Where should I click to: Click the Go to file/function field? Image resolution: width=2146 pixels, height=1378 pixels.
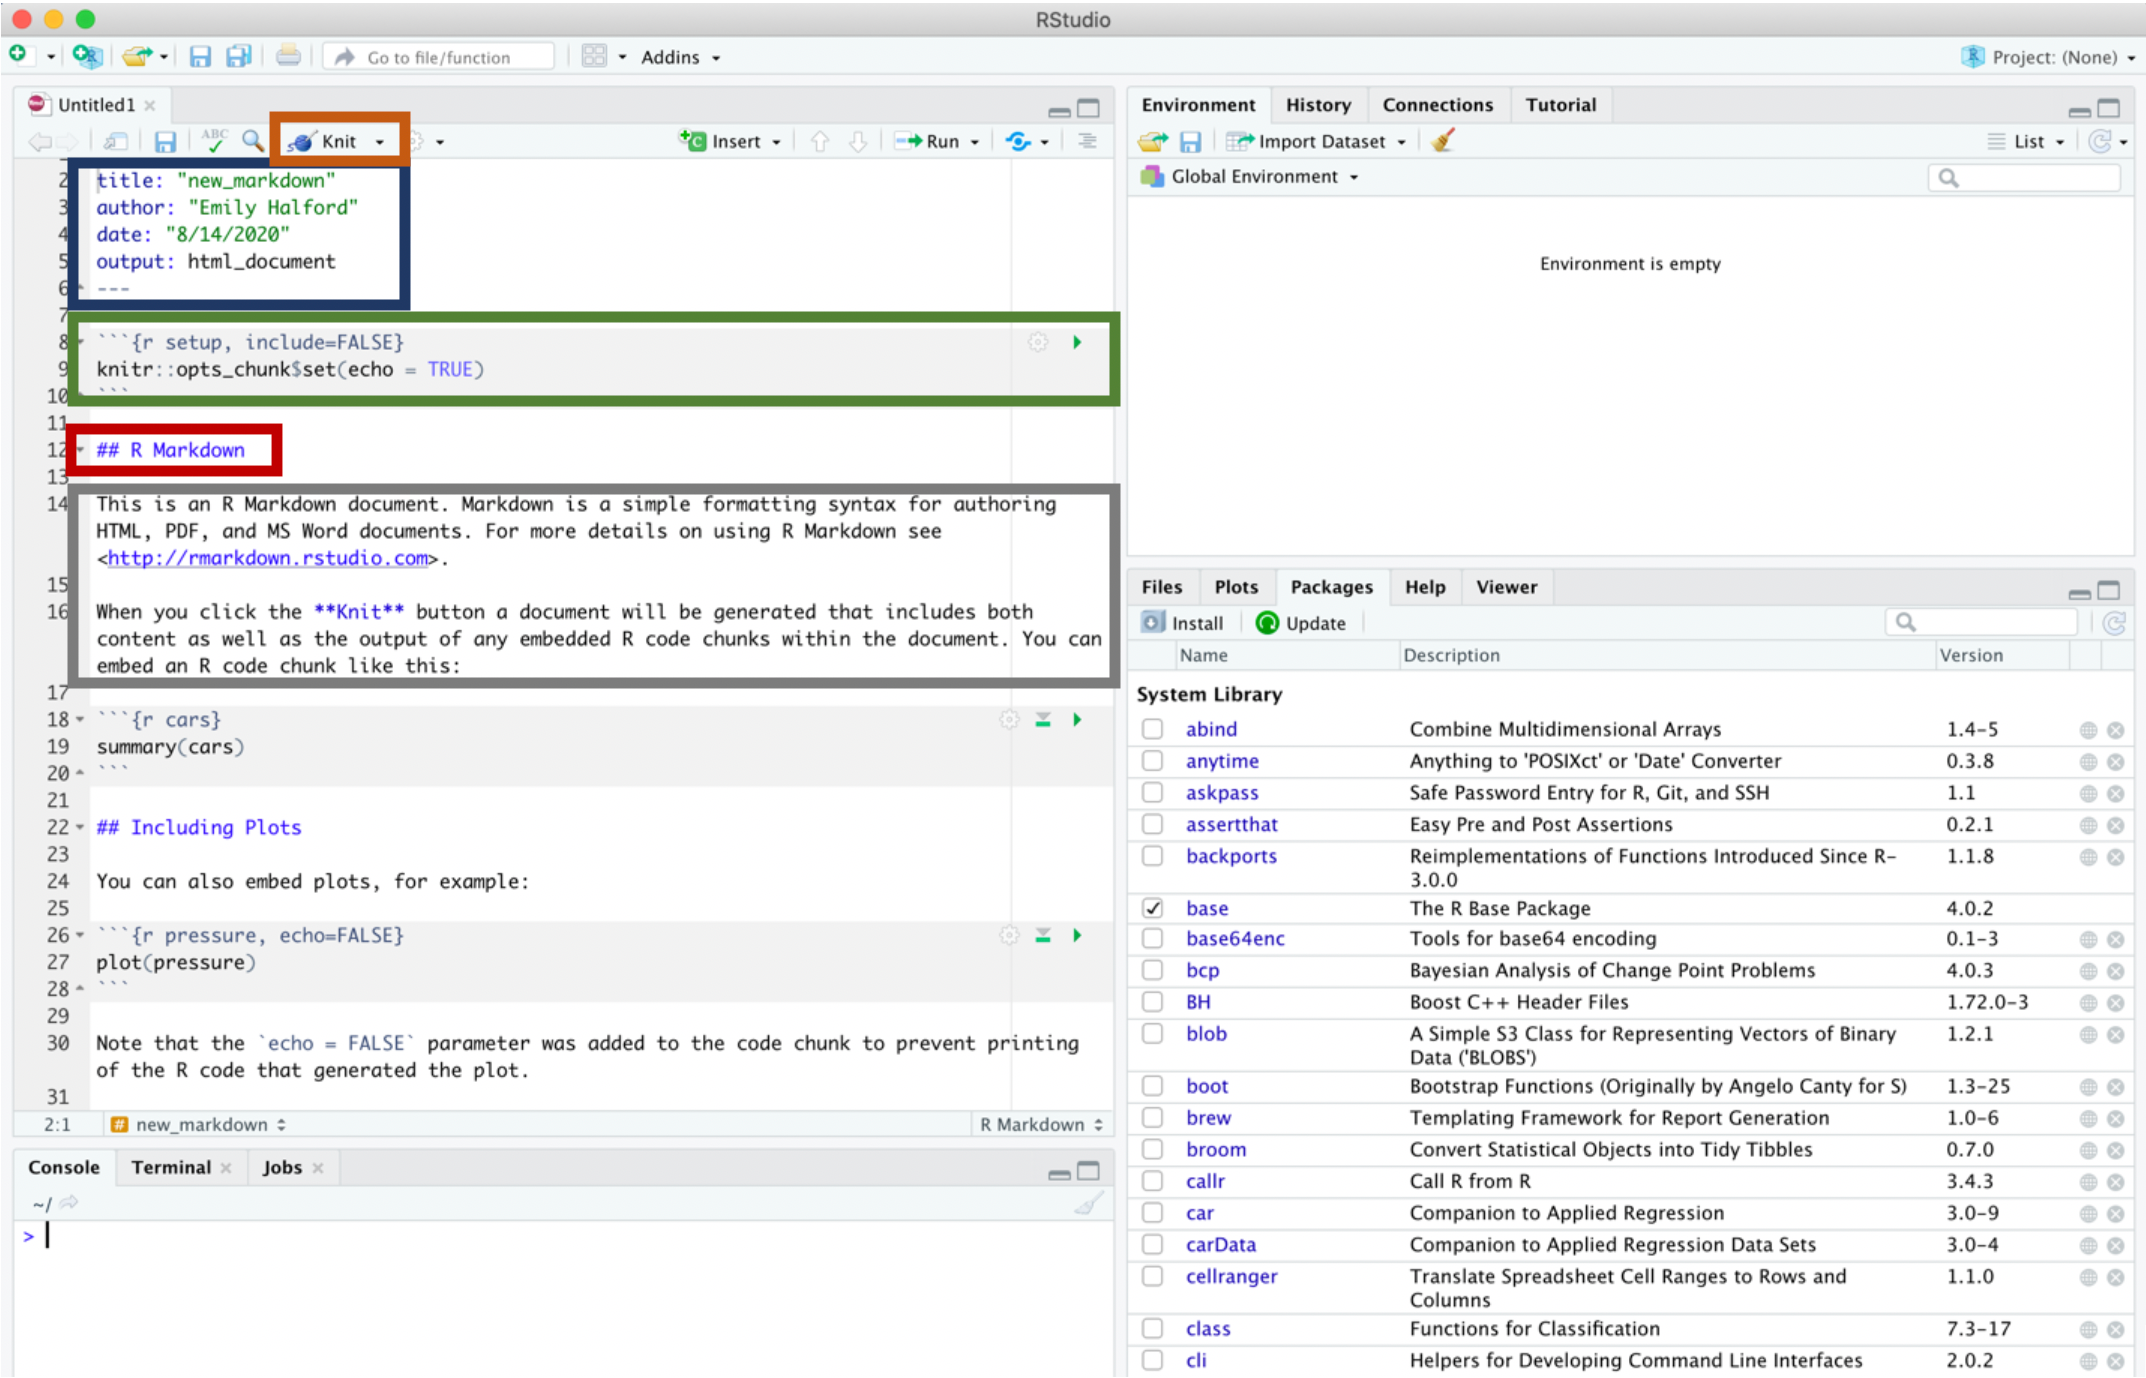(440, 57)
